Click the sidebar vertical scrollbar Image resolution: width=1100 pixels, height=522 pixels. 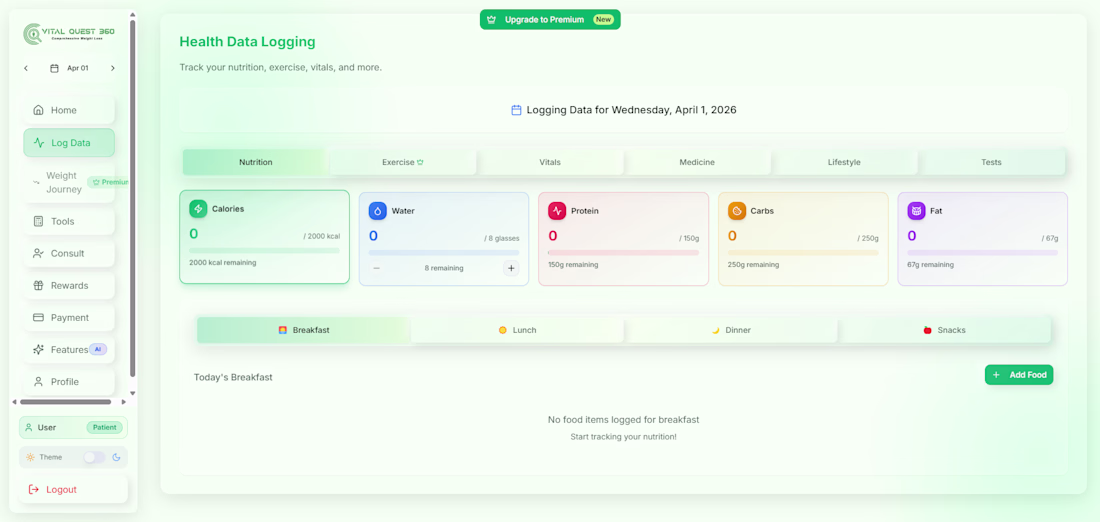click(x=133, y=200)
